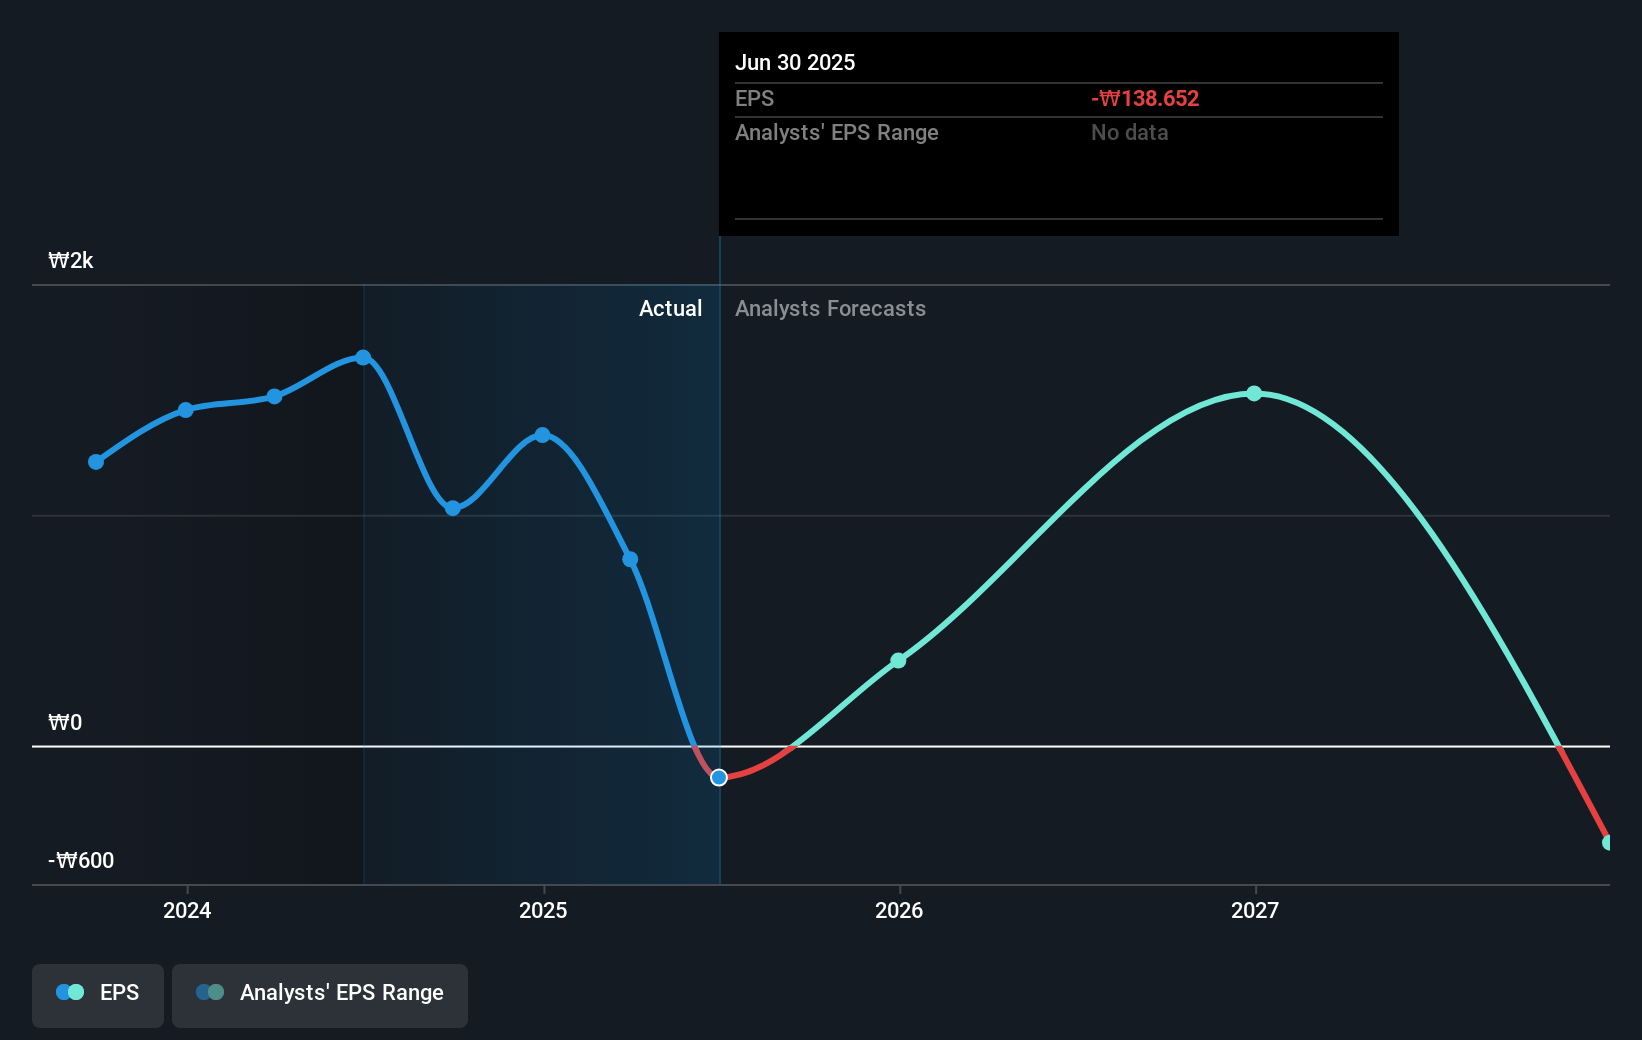Click the Analysts' EPS Range legend dot

pos(211,991)
